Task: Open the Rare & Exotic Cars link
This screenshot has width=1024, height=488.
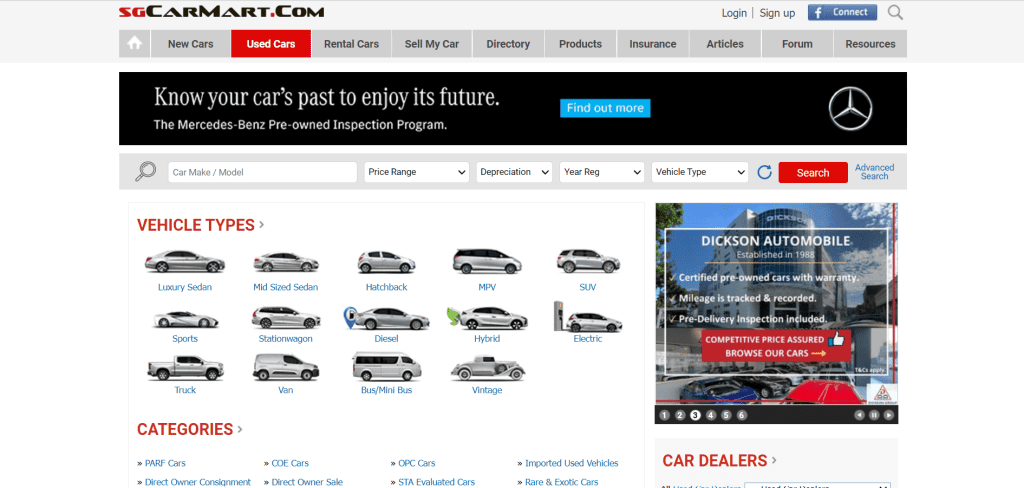Action: pyautogui.click(x=562, y=482)
